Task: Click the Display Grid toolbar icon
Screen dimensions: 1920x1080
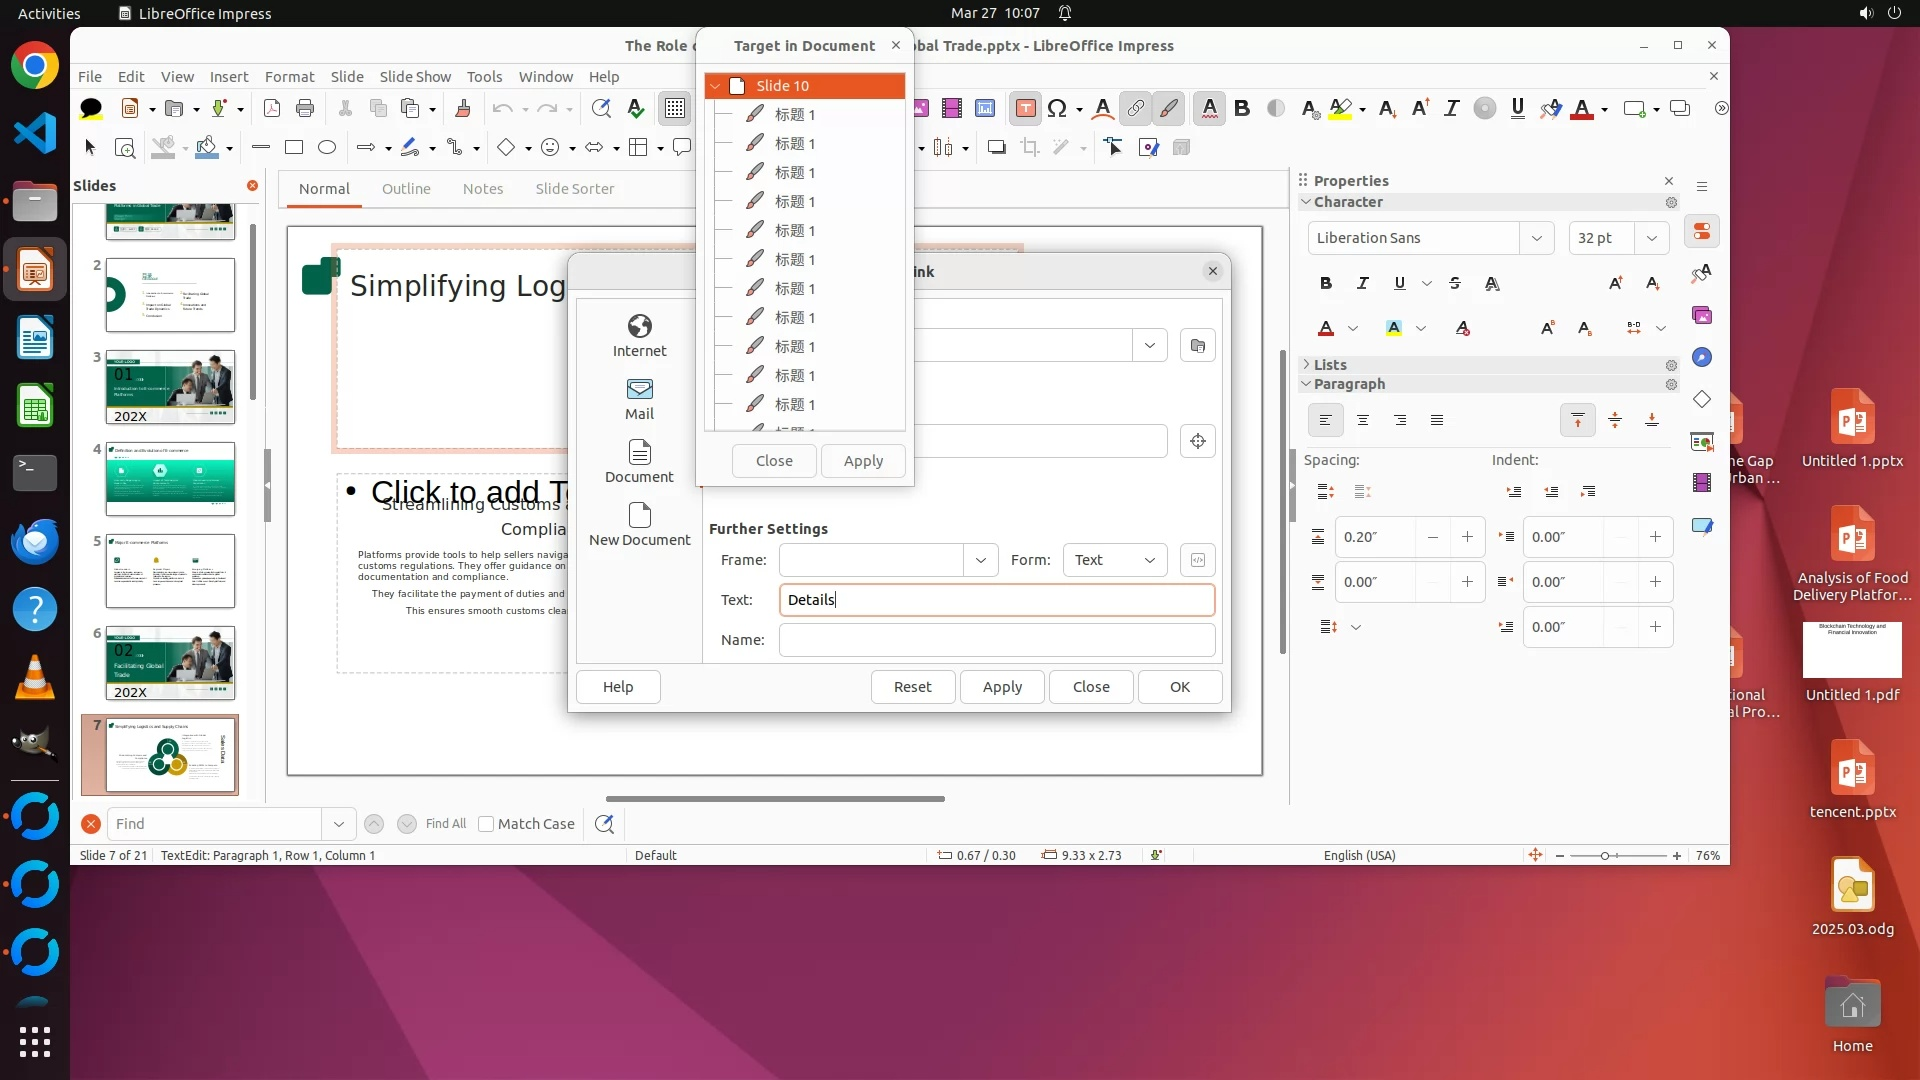Action: click(675, 108)
